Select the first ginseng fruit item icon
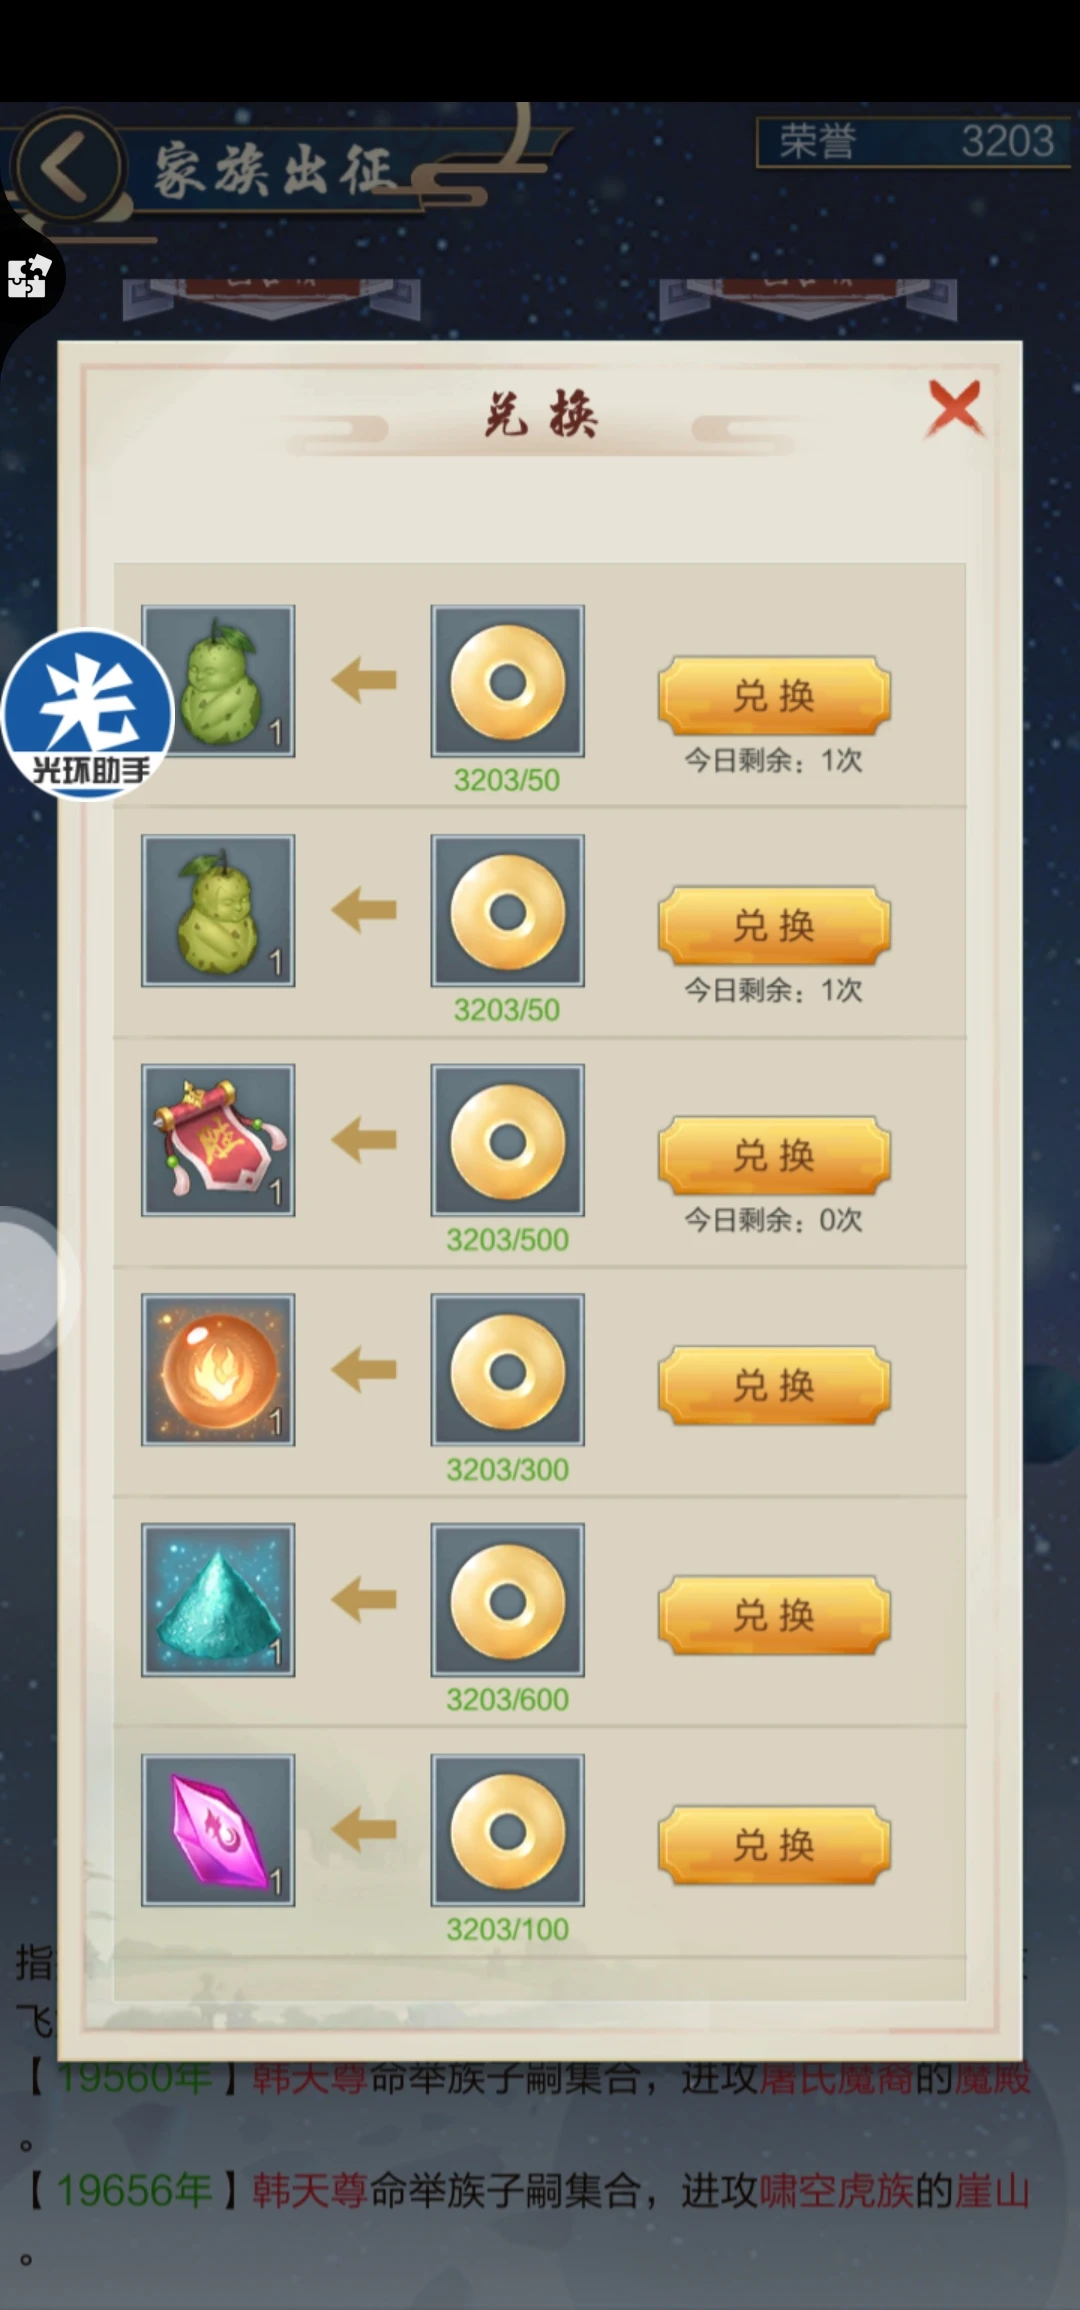The image size is (1080, 2310). coord(218,681)
